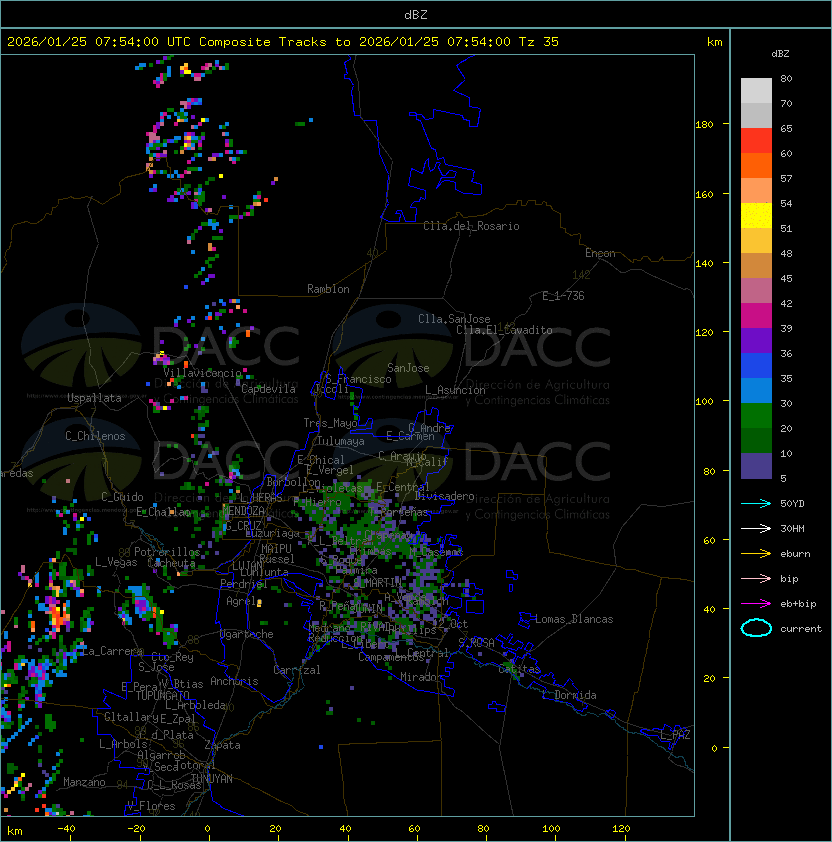Select the gray 65–70 dBZ swatch
Screen dimensions: 832x842
pos(756,115)
